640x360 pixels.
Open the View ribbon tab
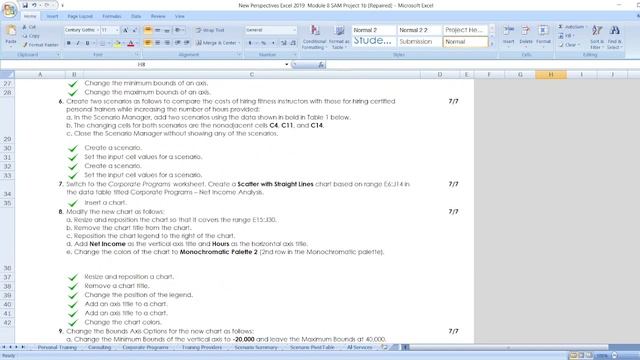coord(180,16)
